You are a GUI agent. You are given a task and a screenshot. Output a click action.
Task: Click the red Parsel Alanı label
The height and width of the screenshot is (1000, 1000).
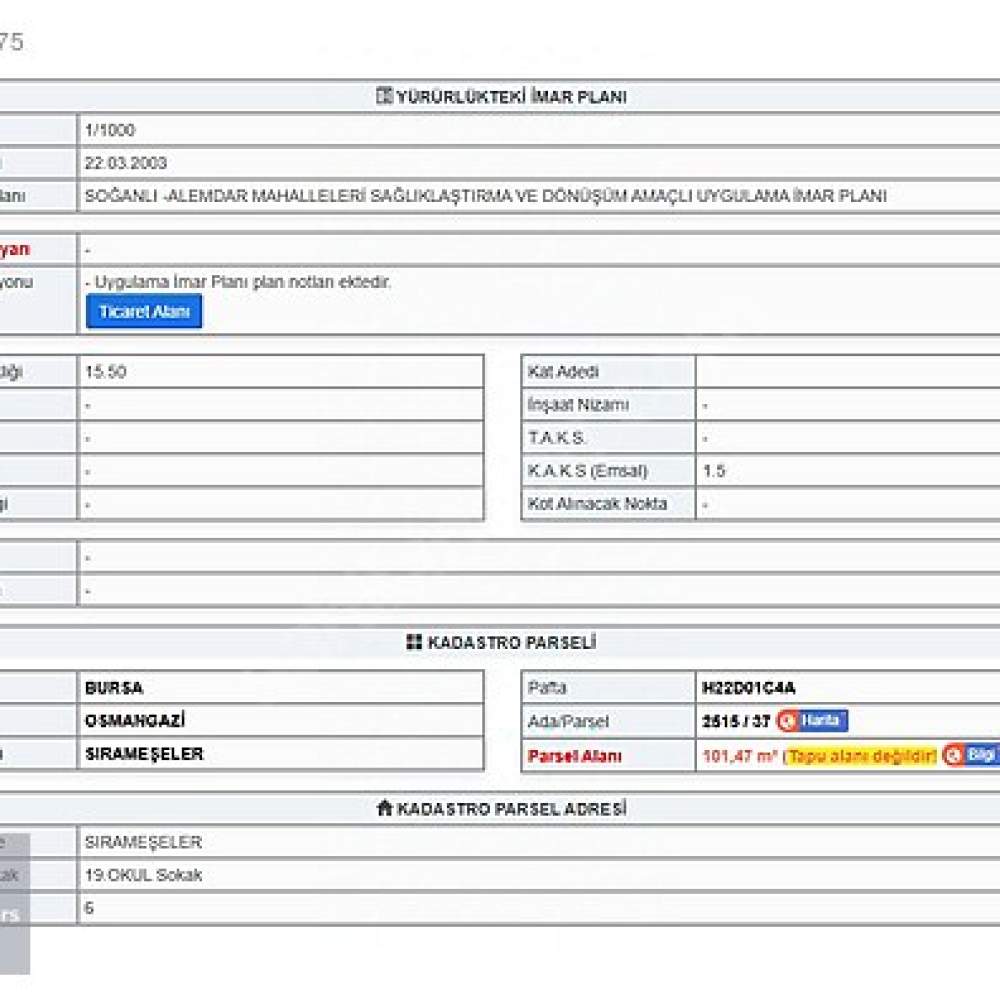574,756
